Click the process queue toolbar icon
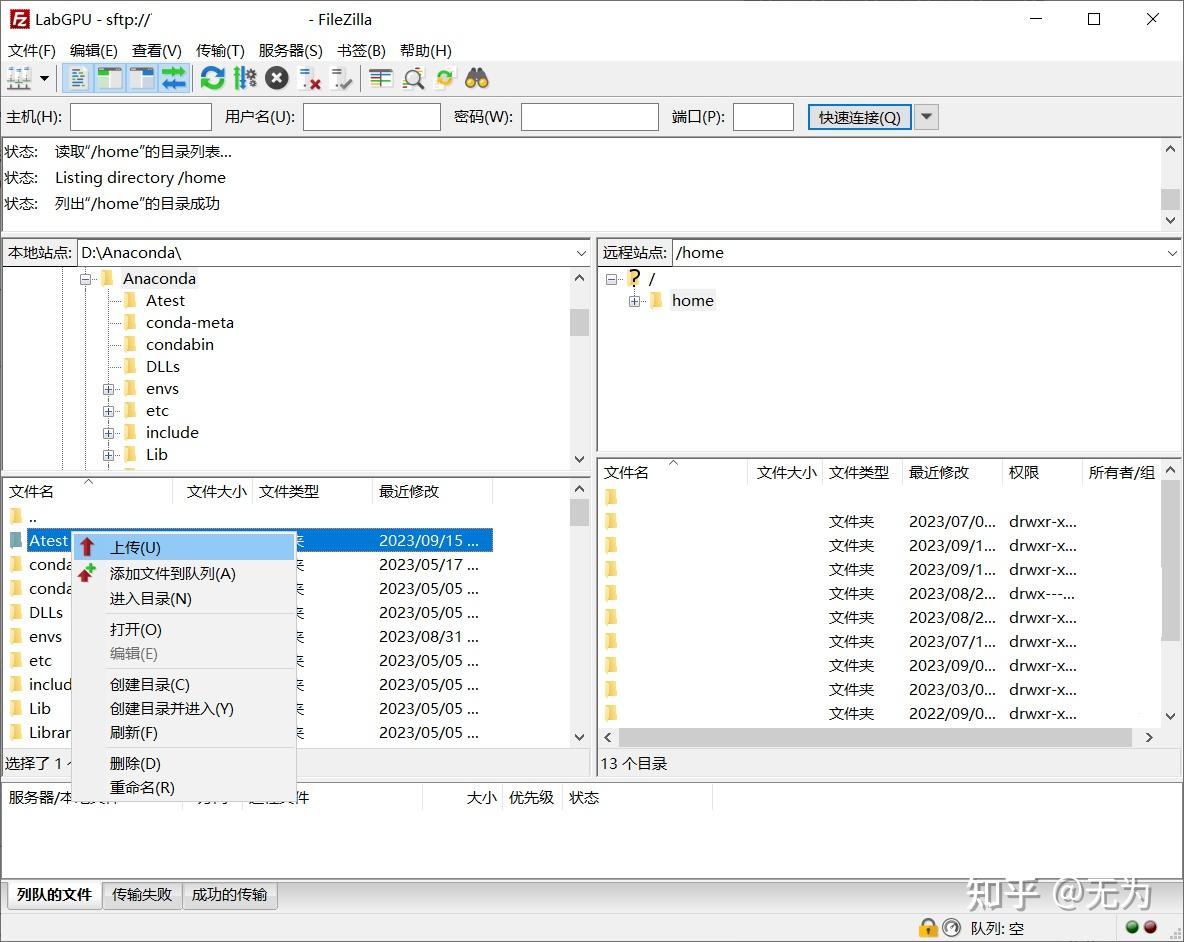The height and width of the screenshot is (942, 1184). click(245, 78)
